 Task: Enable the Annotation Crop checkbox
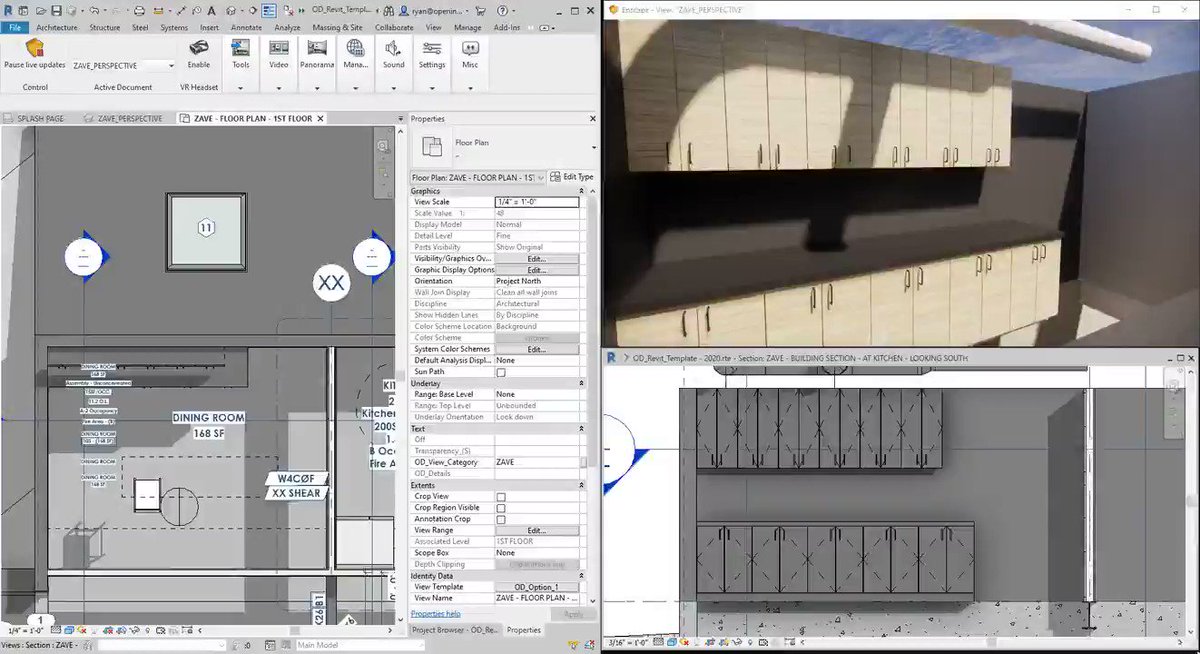(x=501, y=519)
